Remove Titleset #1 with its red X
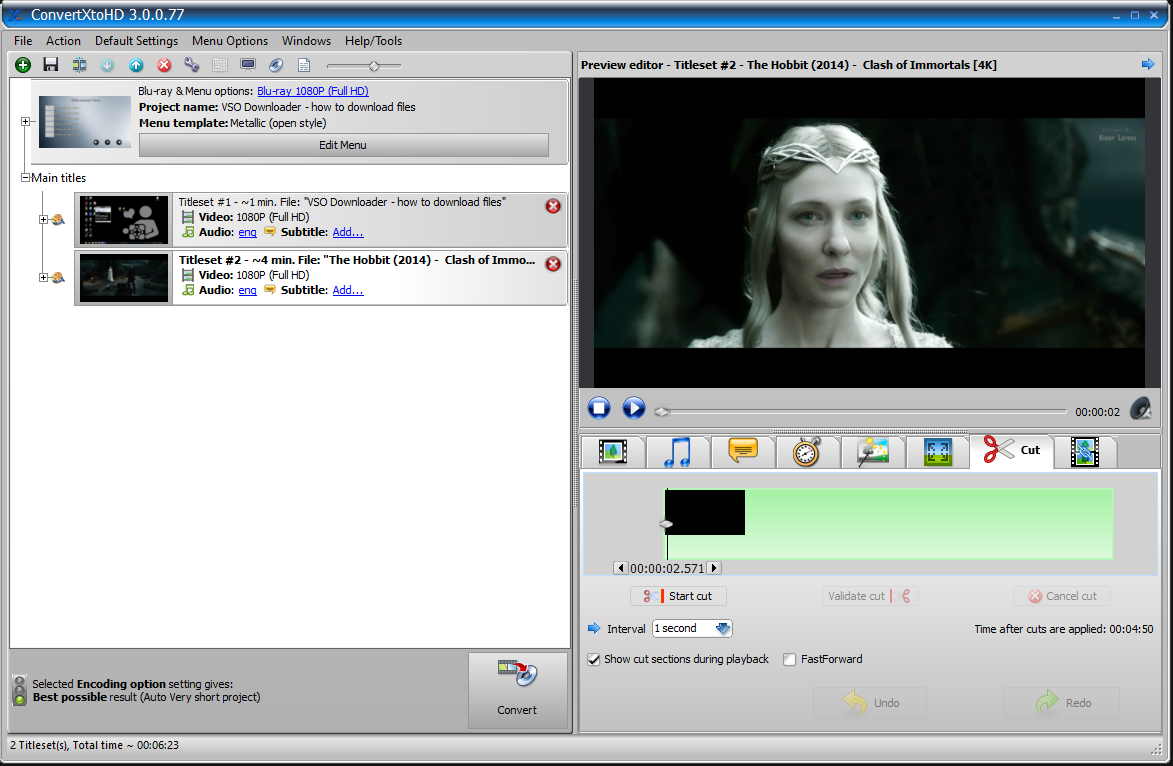Screen dimensions: 1173x766 [553, 206]
